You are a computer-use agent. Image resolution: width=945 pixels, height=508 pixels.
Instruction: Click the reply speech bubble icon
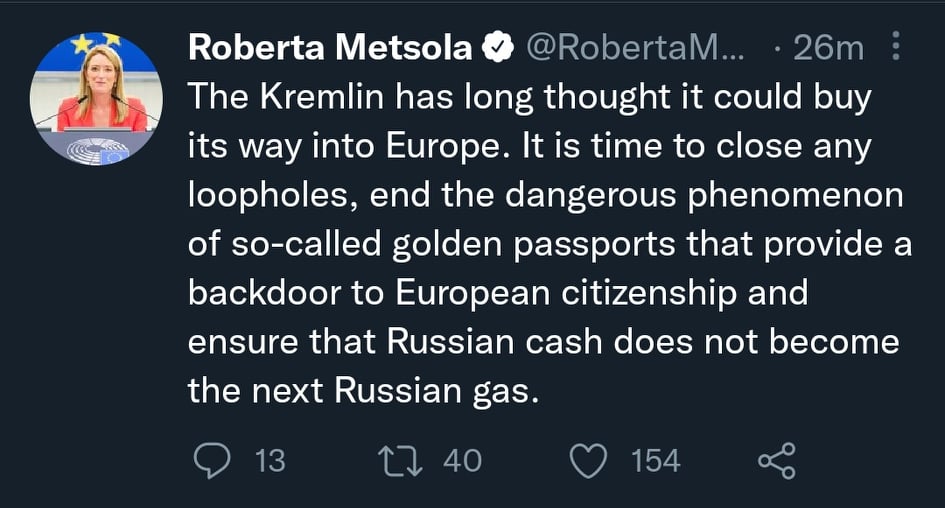coord(211,460)
